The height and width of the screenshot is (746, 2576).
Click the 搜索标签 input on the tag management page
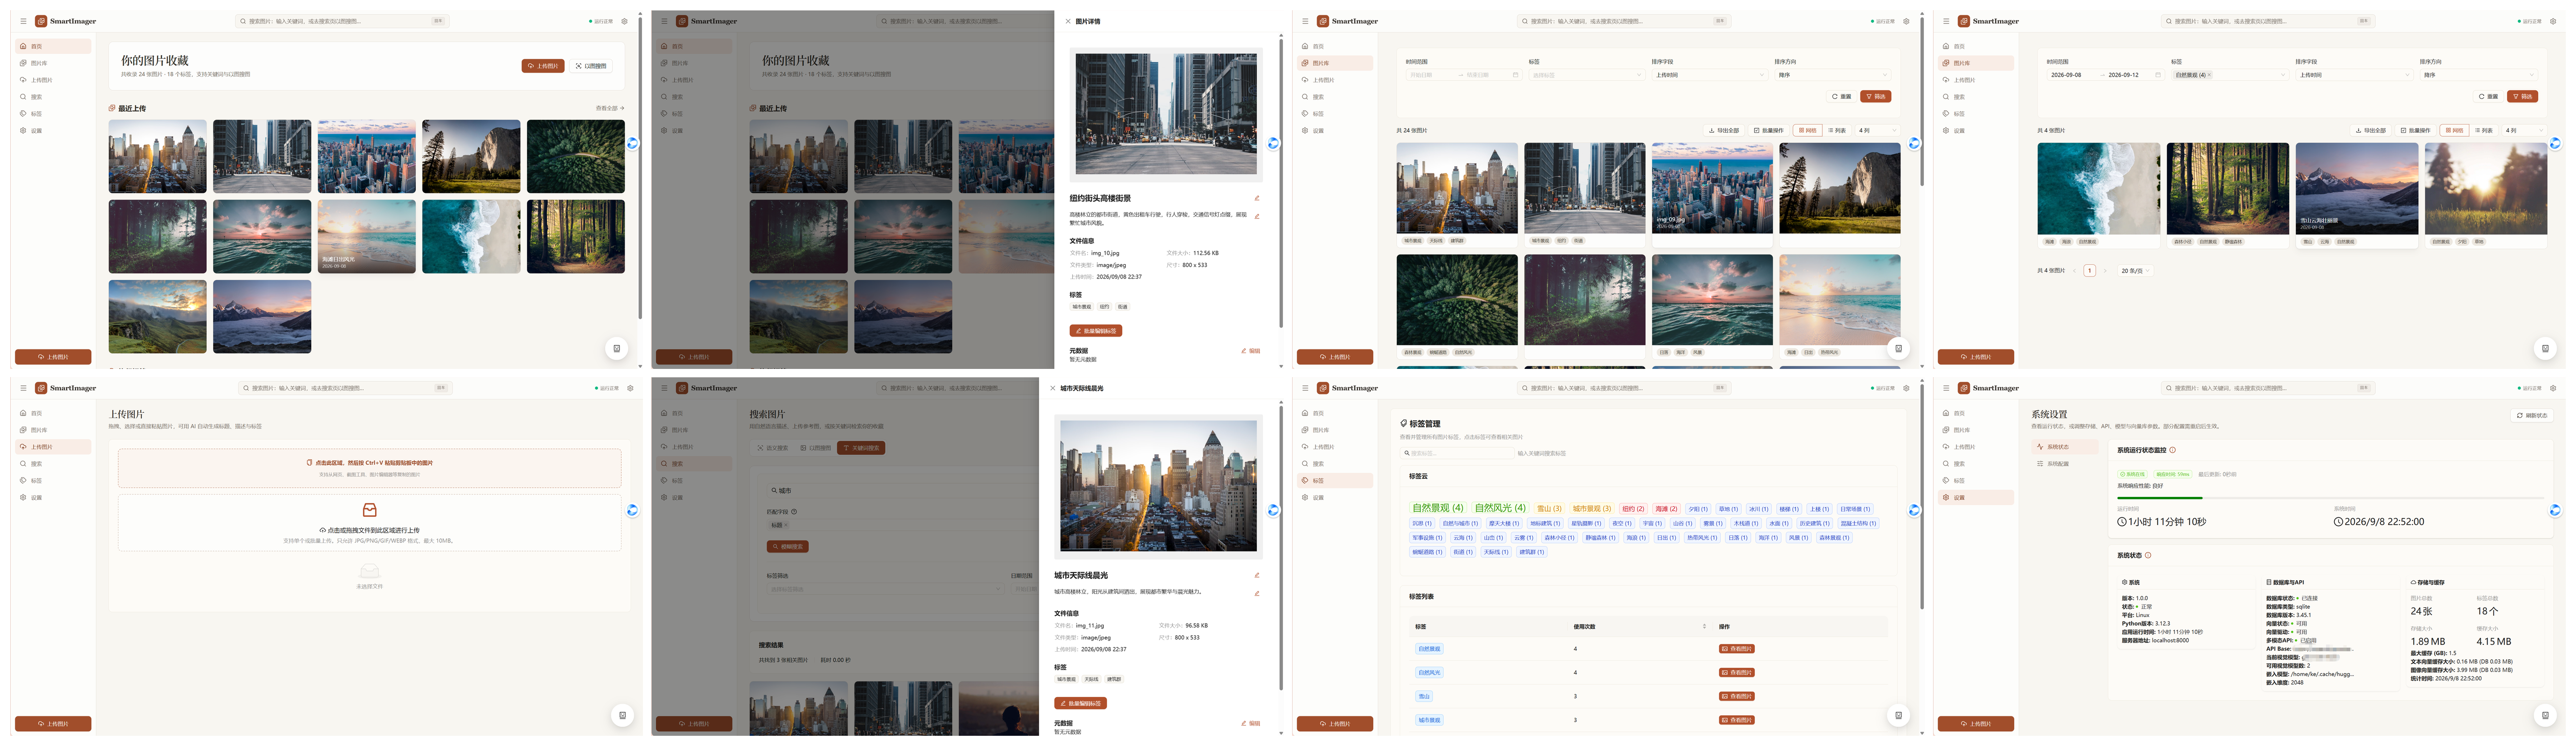1458,453
